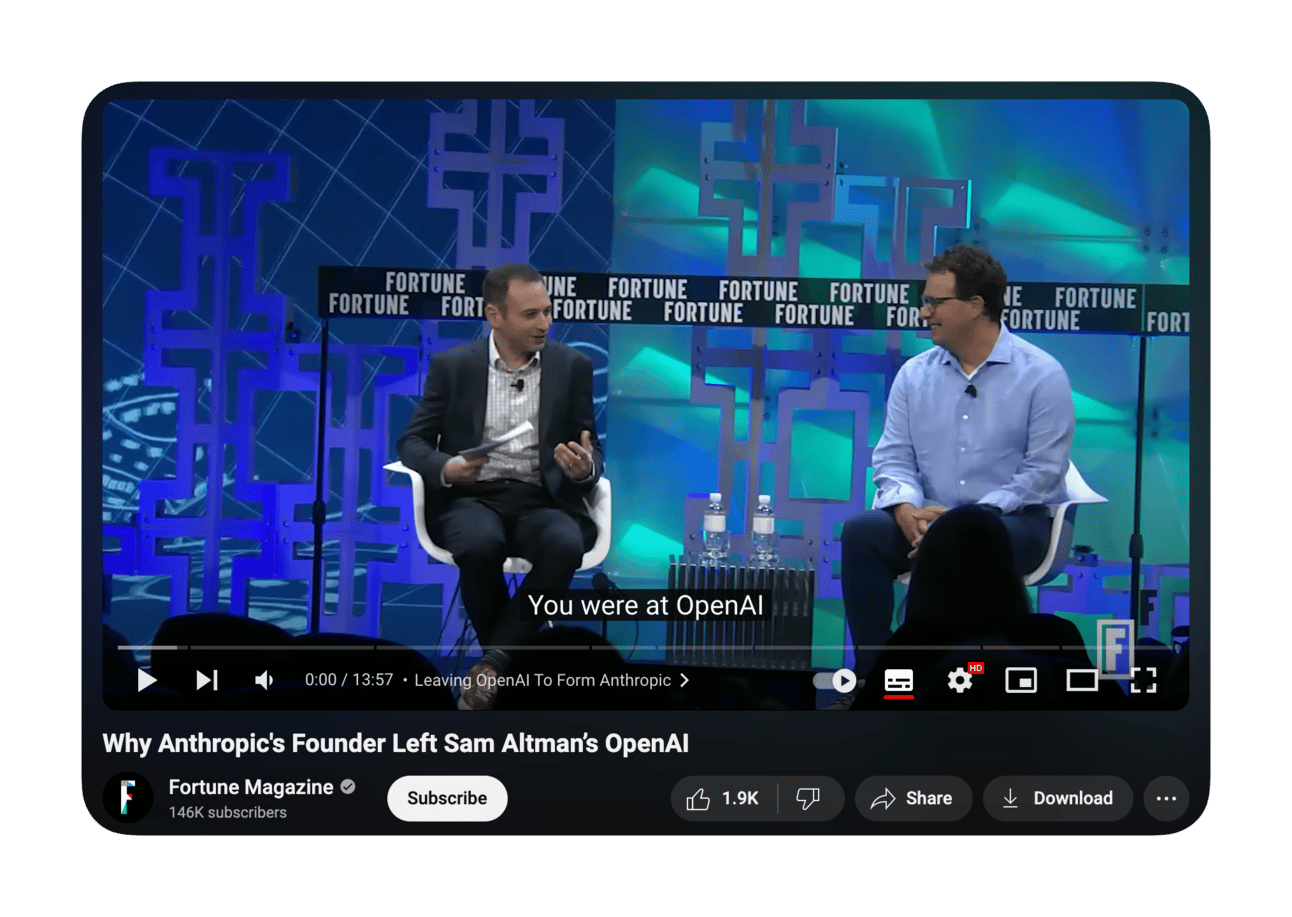Skip to the next video
Viewport: 1292px width, 917px height.
[207, 680]
